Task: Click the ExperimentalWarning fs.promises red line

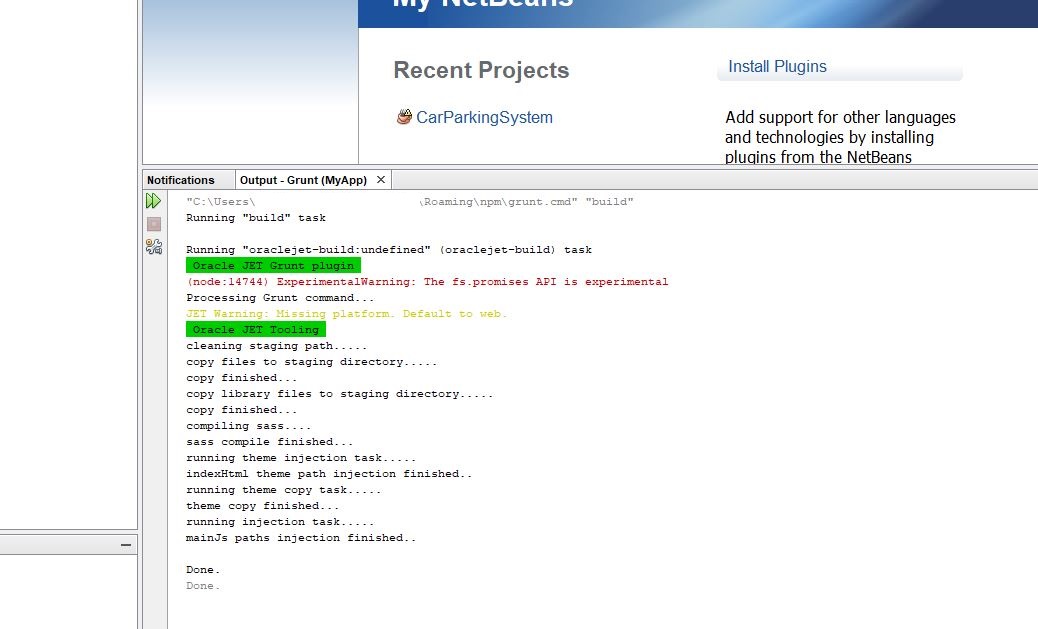Action: (427, 282)
